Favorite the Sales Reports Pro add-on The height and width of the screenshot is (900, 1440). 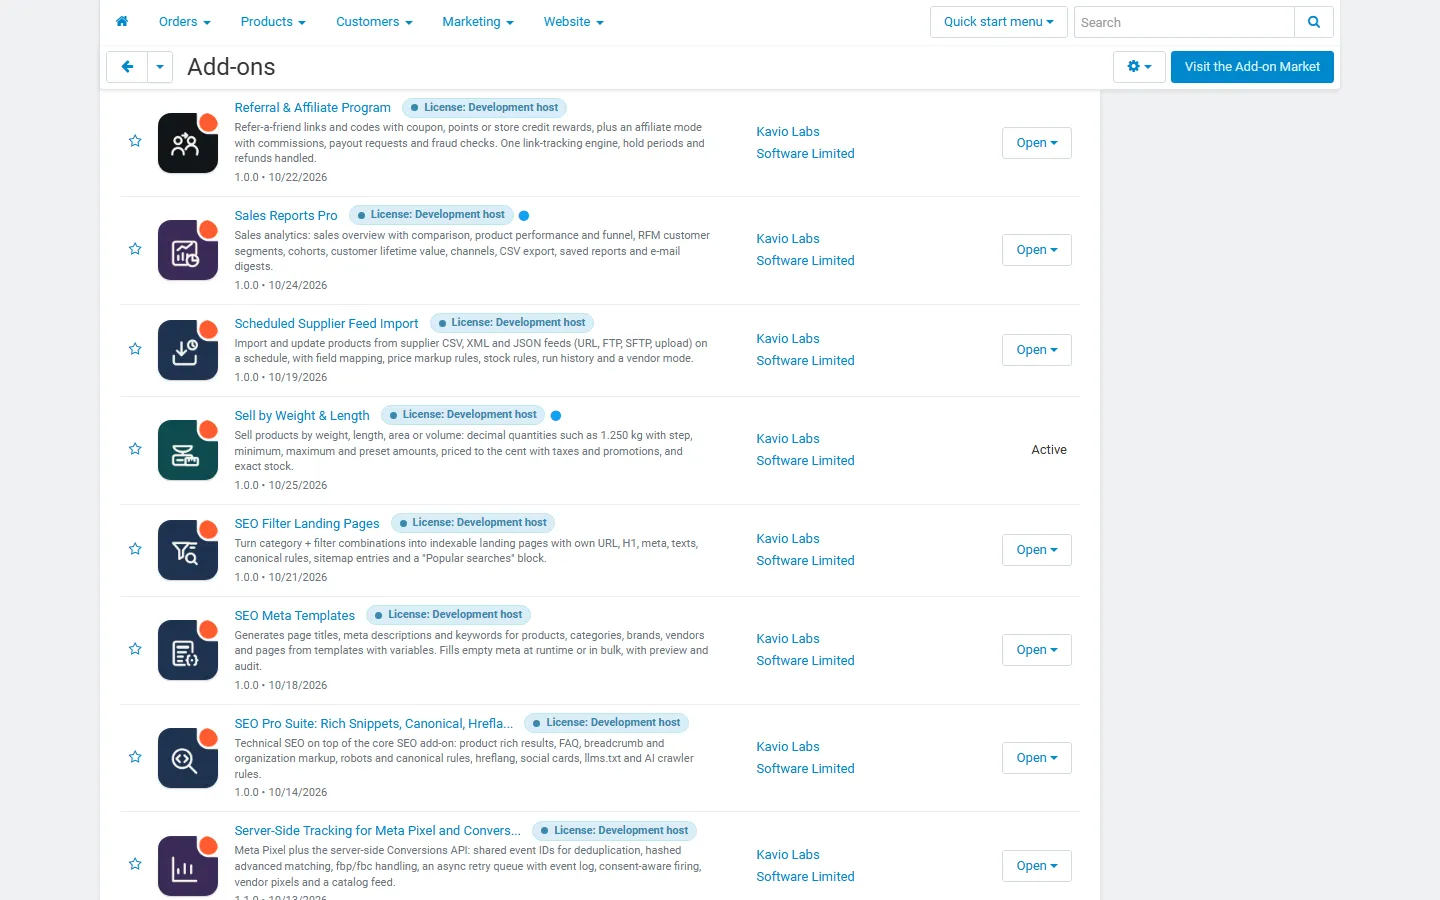135,249
